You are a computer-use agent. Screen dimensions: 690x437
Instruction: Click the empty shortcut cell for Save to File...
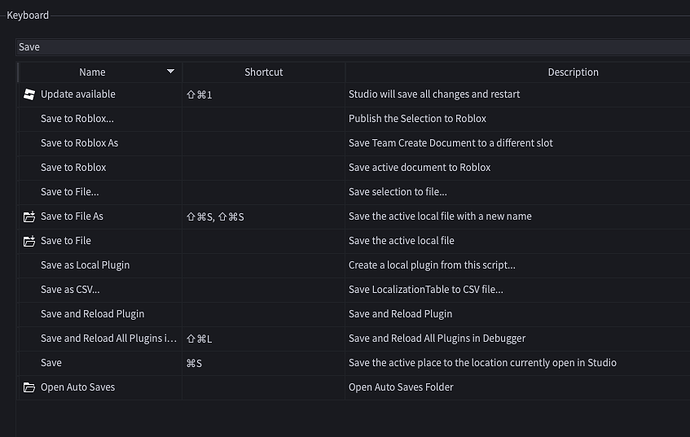tap(263, 241)
